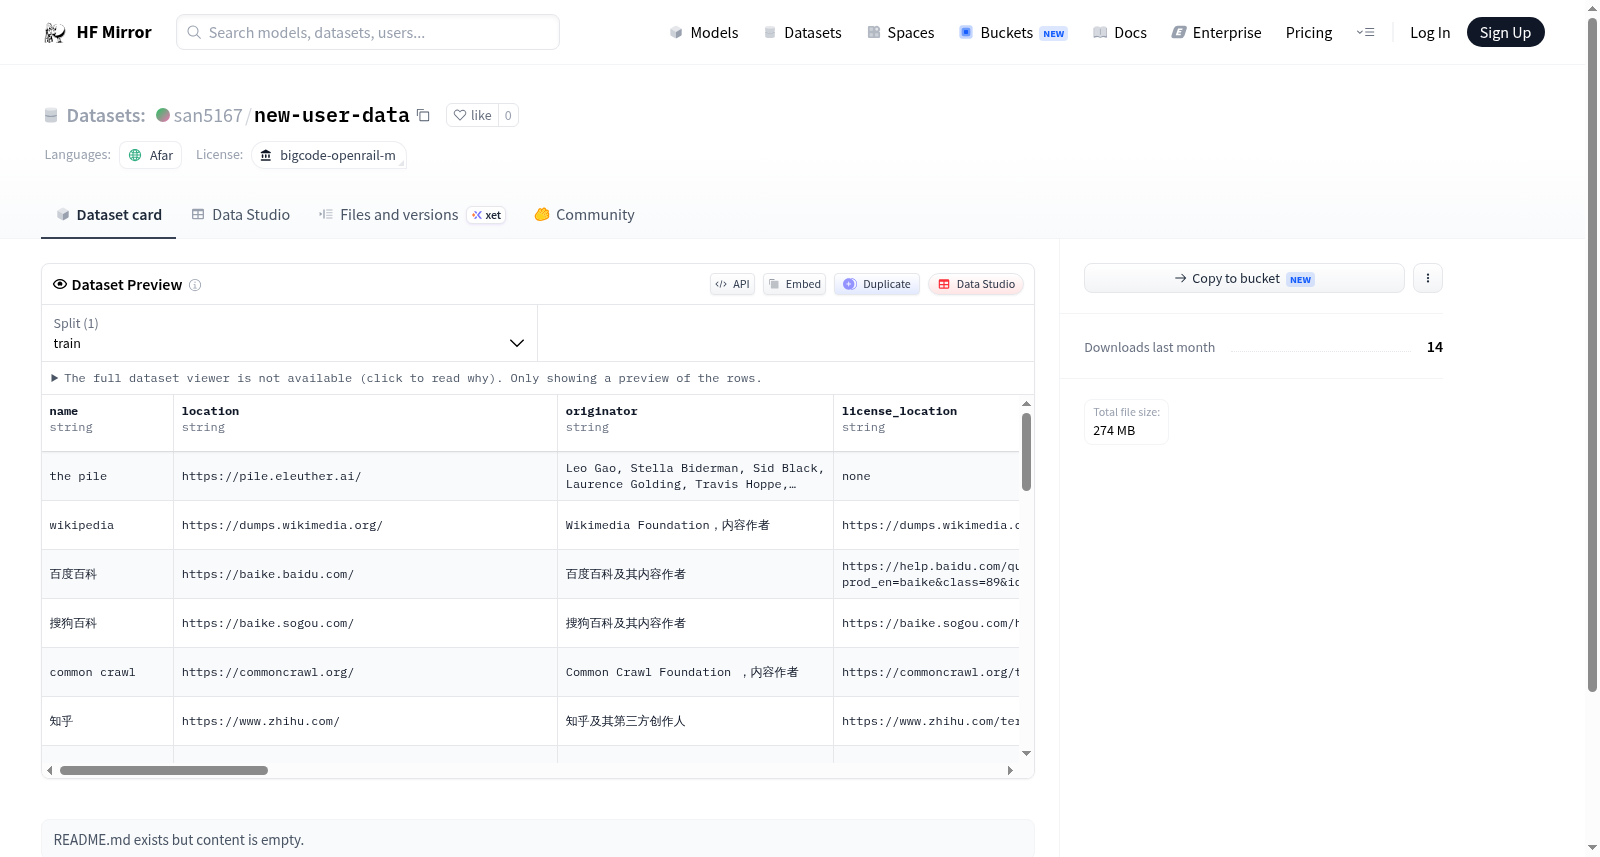This screenshot has height=857, width=1600.
Task: Click the Afar language tag
Action: (151, 155)
